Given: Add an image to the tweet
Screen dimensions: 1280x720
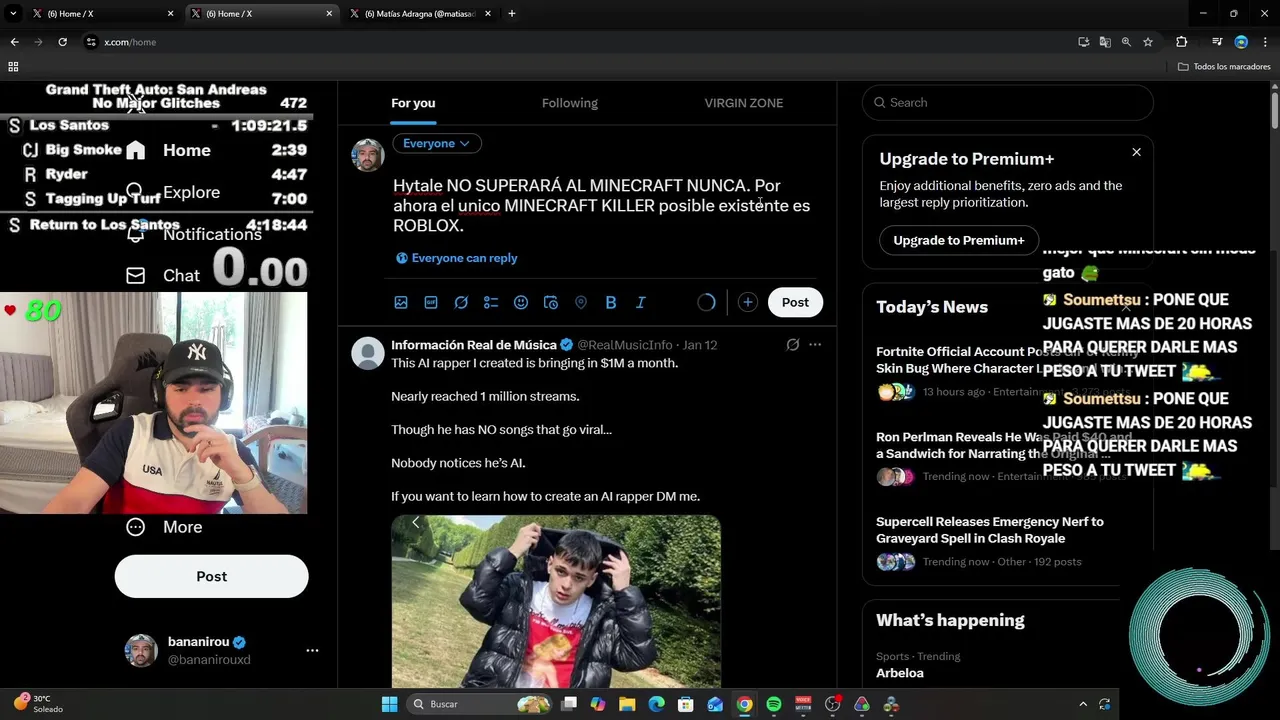Looking at the screenshot, I should tap(401, 302).
